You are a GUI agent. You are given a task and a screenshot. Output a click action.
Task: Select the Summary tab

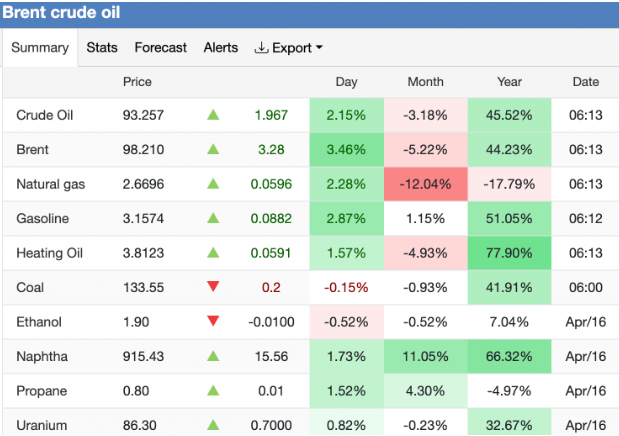(40, 48)
